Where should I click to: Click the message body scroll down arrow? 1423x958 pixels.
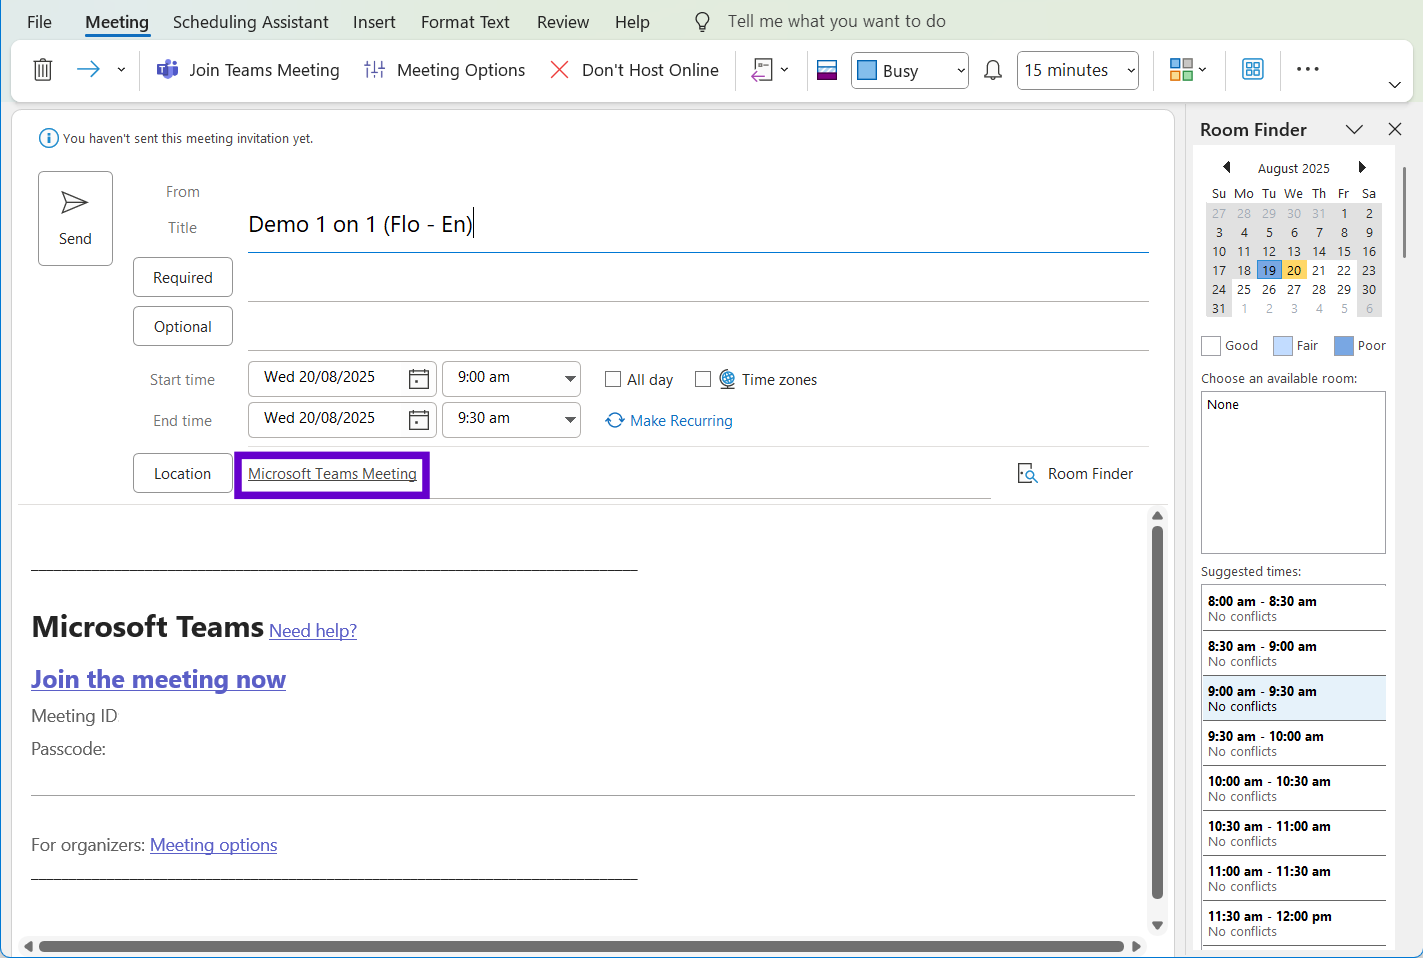1157,925
